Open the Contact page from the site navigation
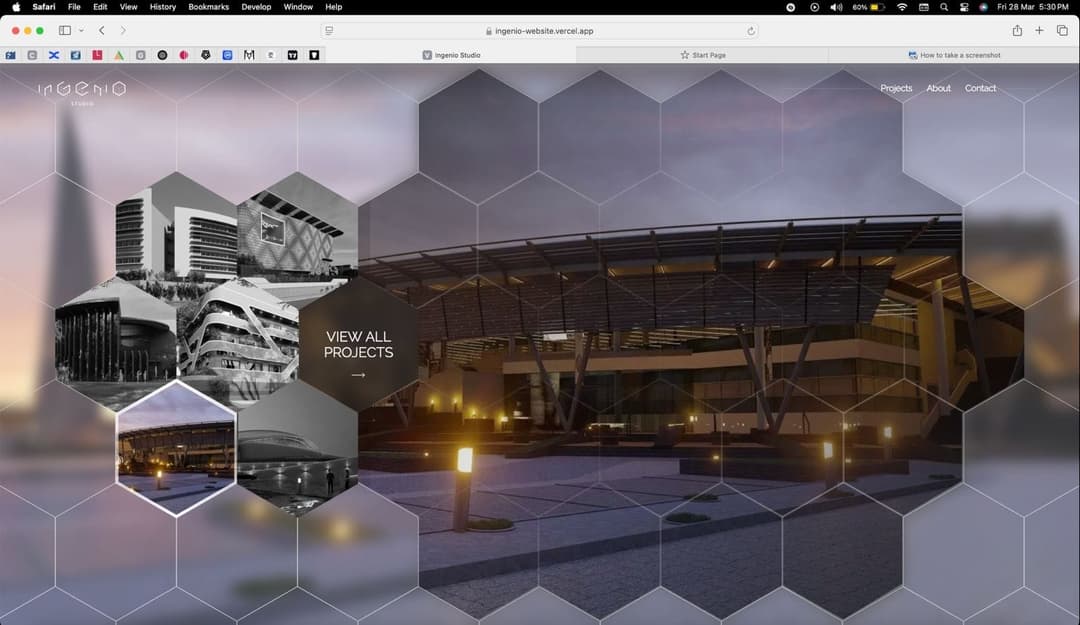This screenshot has width=1080, height=625. (980, 88)
